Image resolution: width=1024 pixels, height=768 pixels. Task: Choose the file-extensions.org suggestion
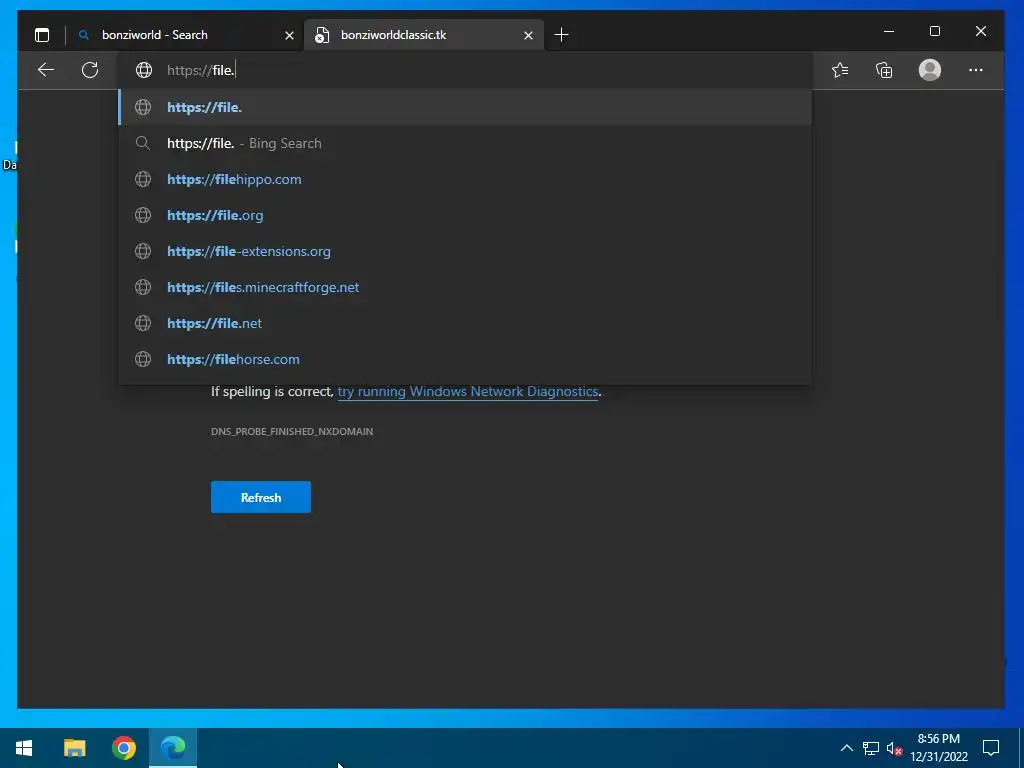[465, 251]
